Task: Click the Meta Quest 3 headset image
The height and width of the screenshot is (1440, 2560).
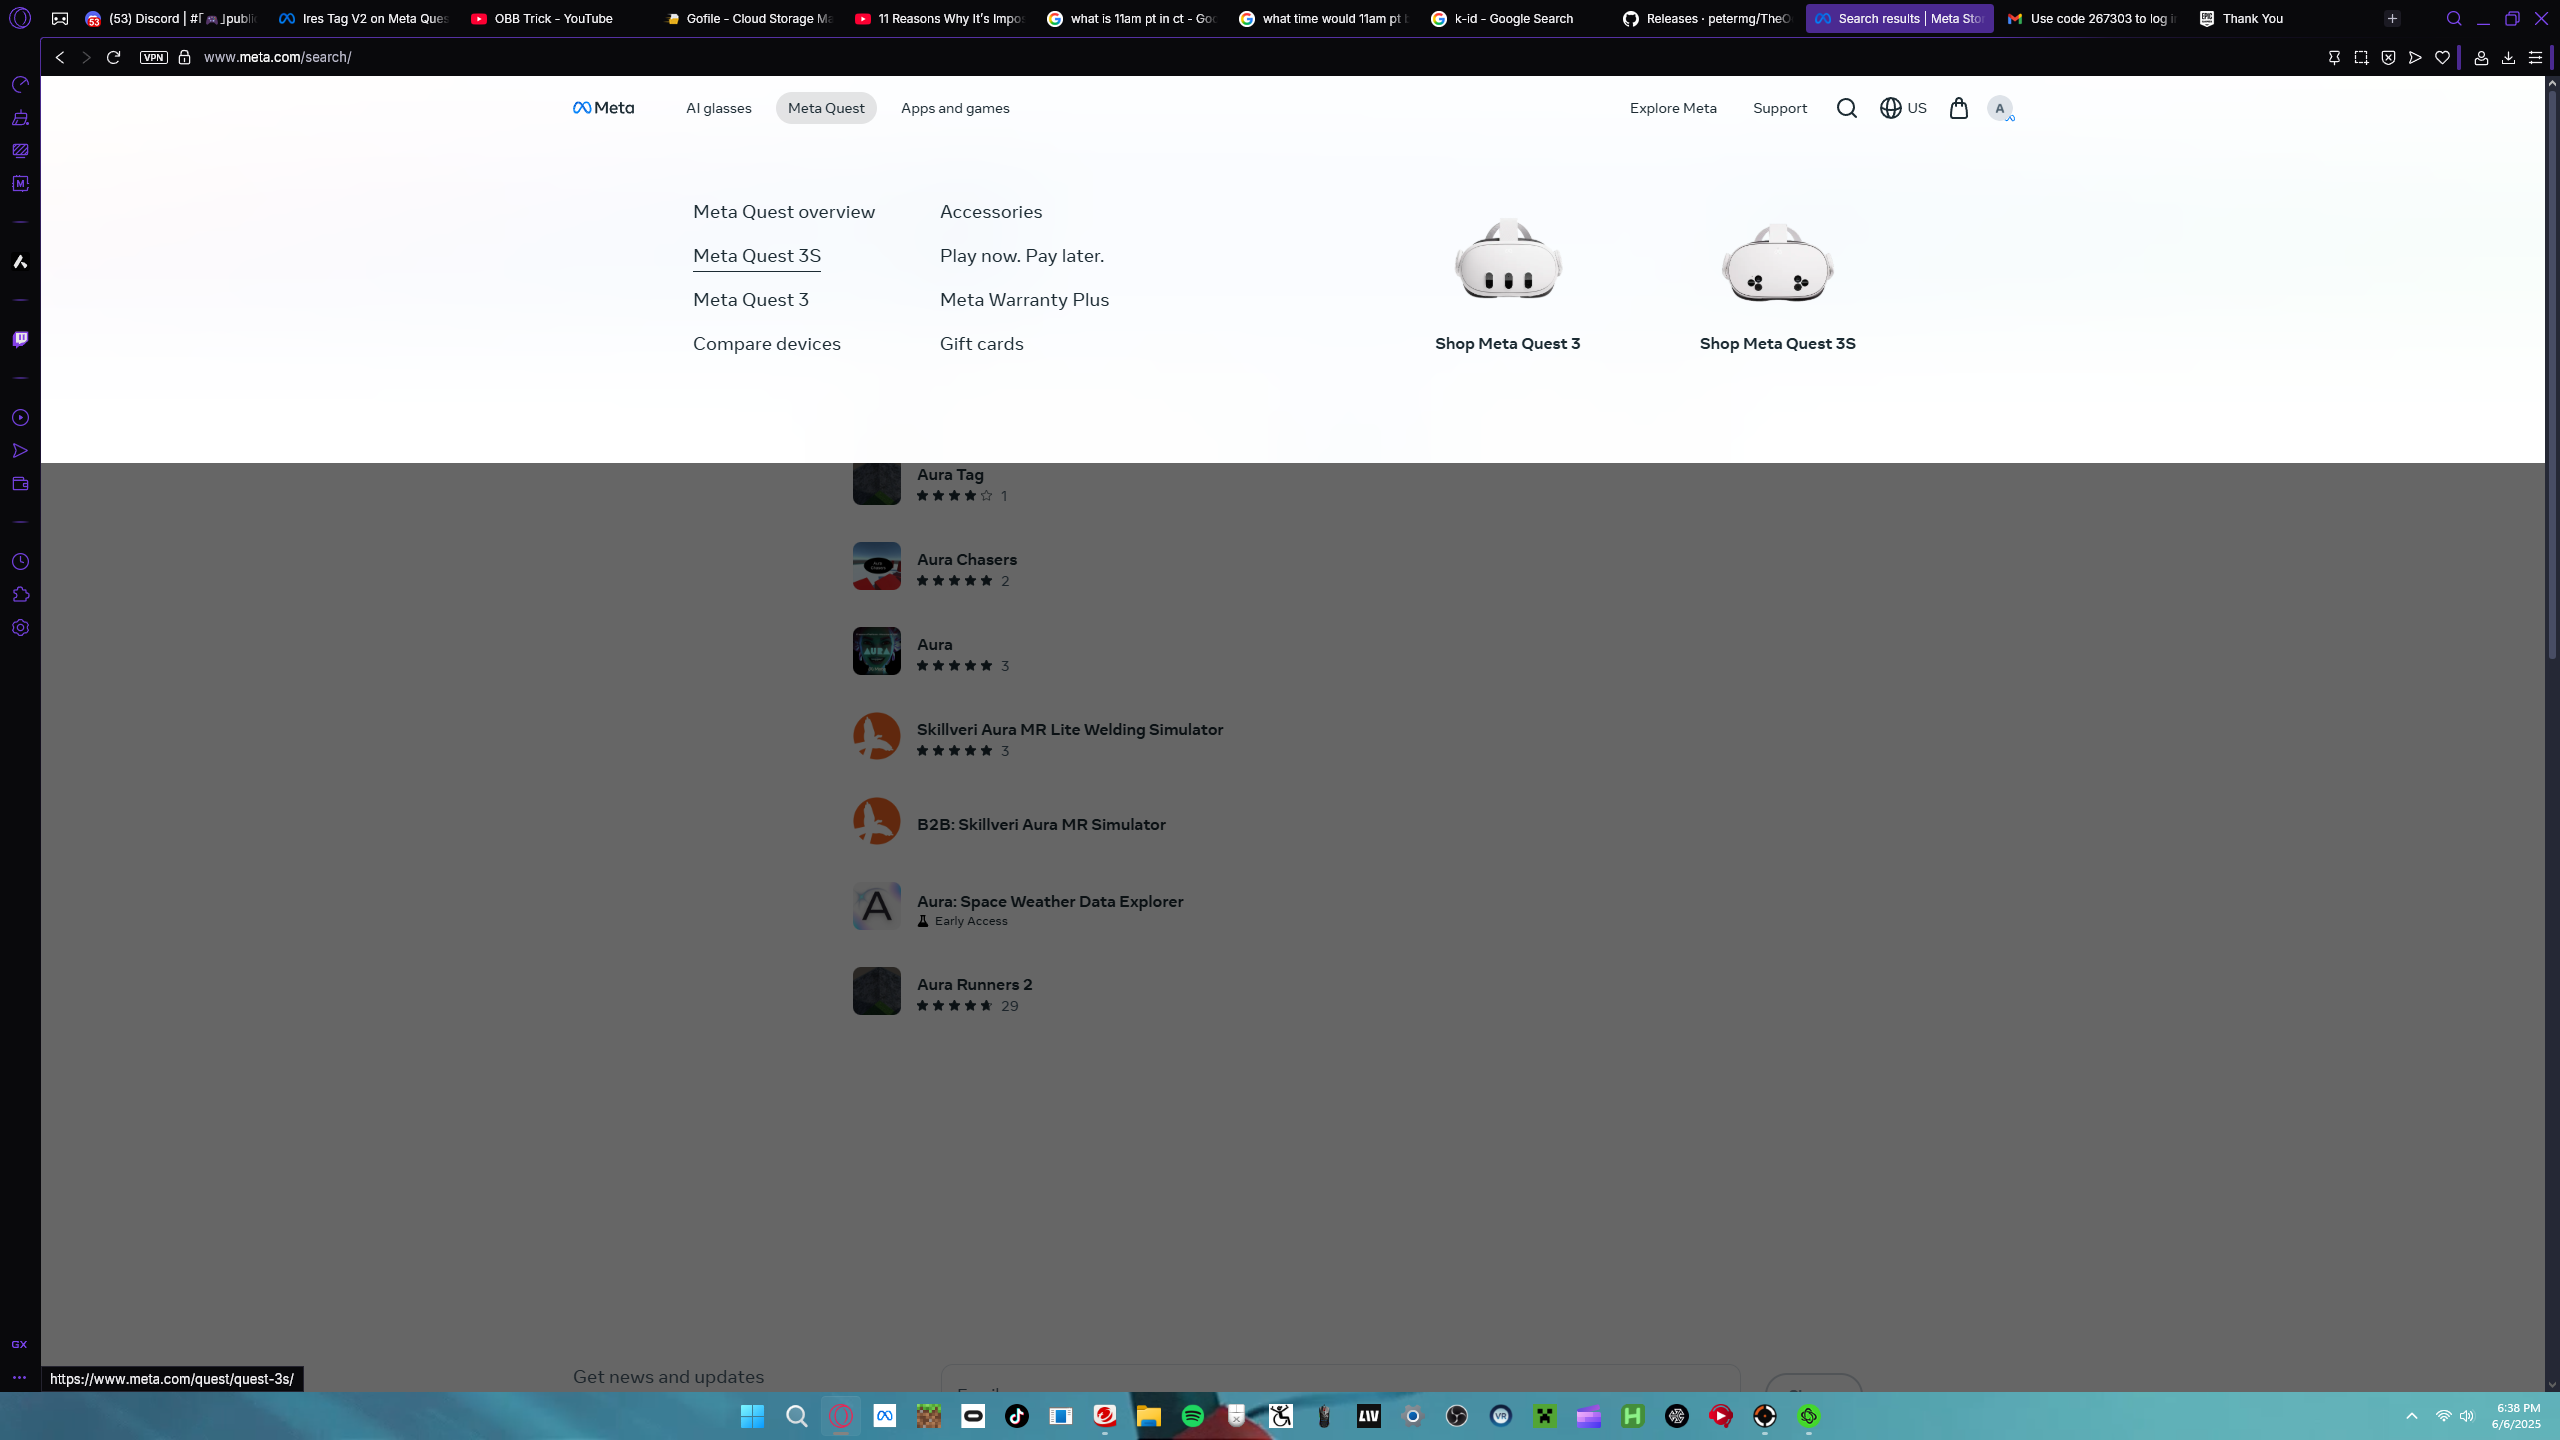Action: [1508, 260]
